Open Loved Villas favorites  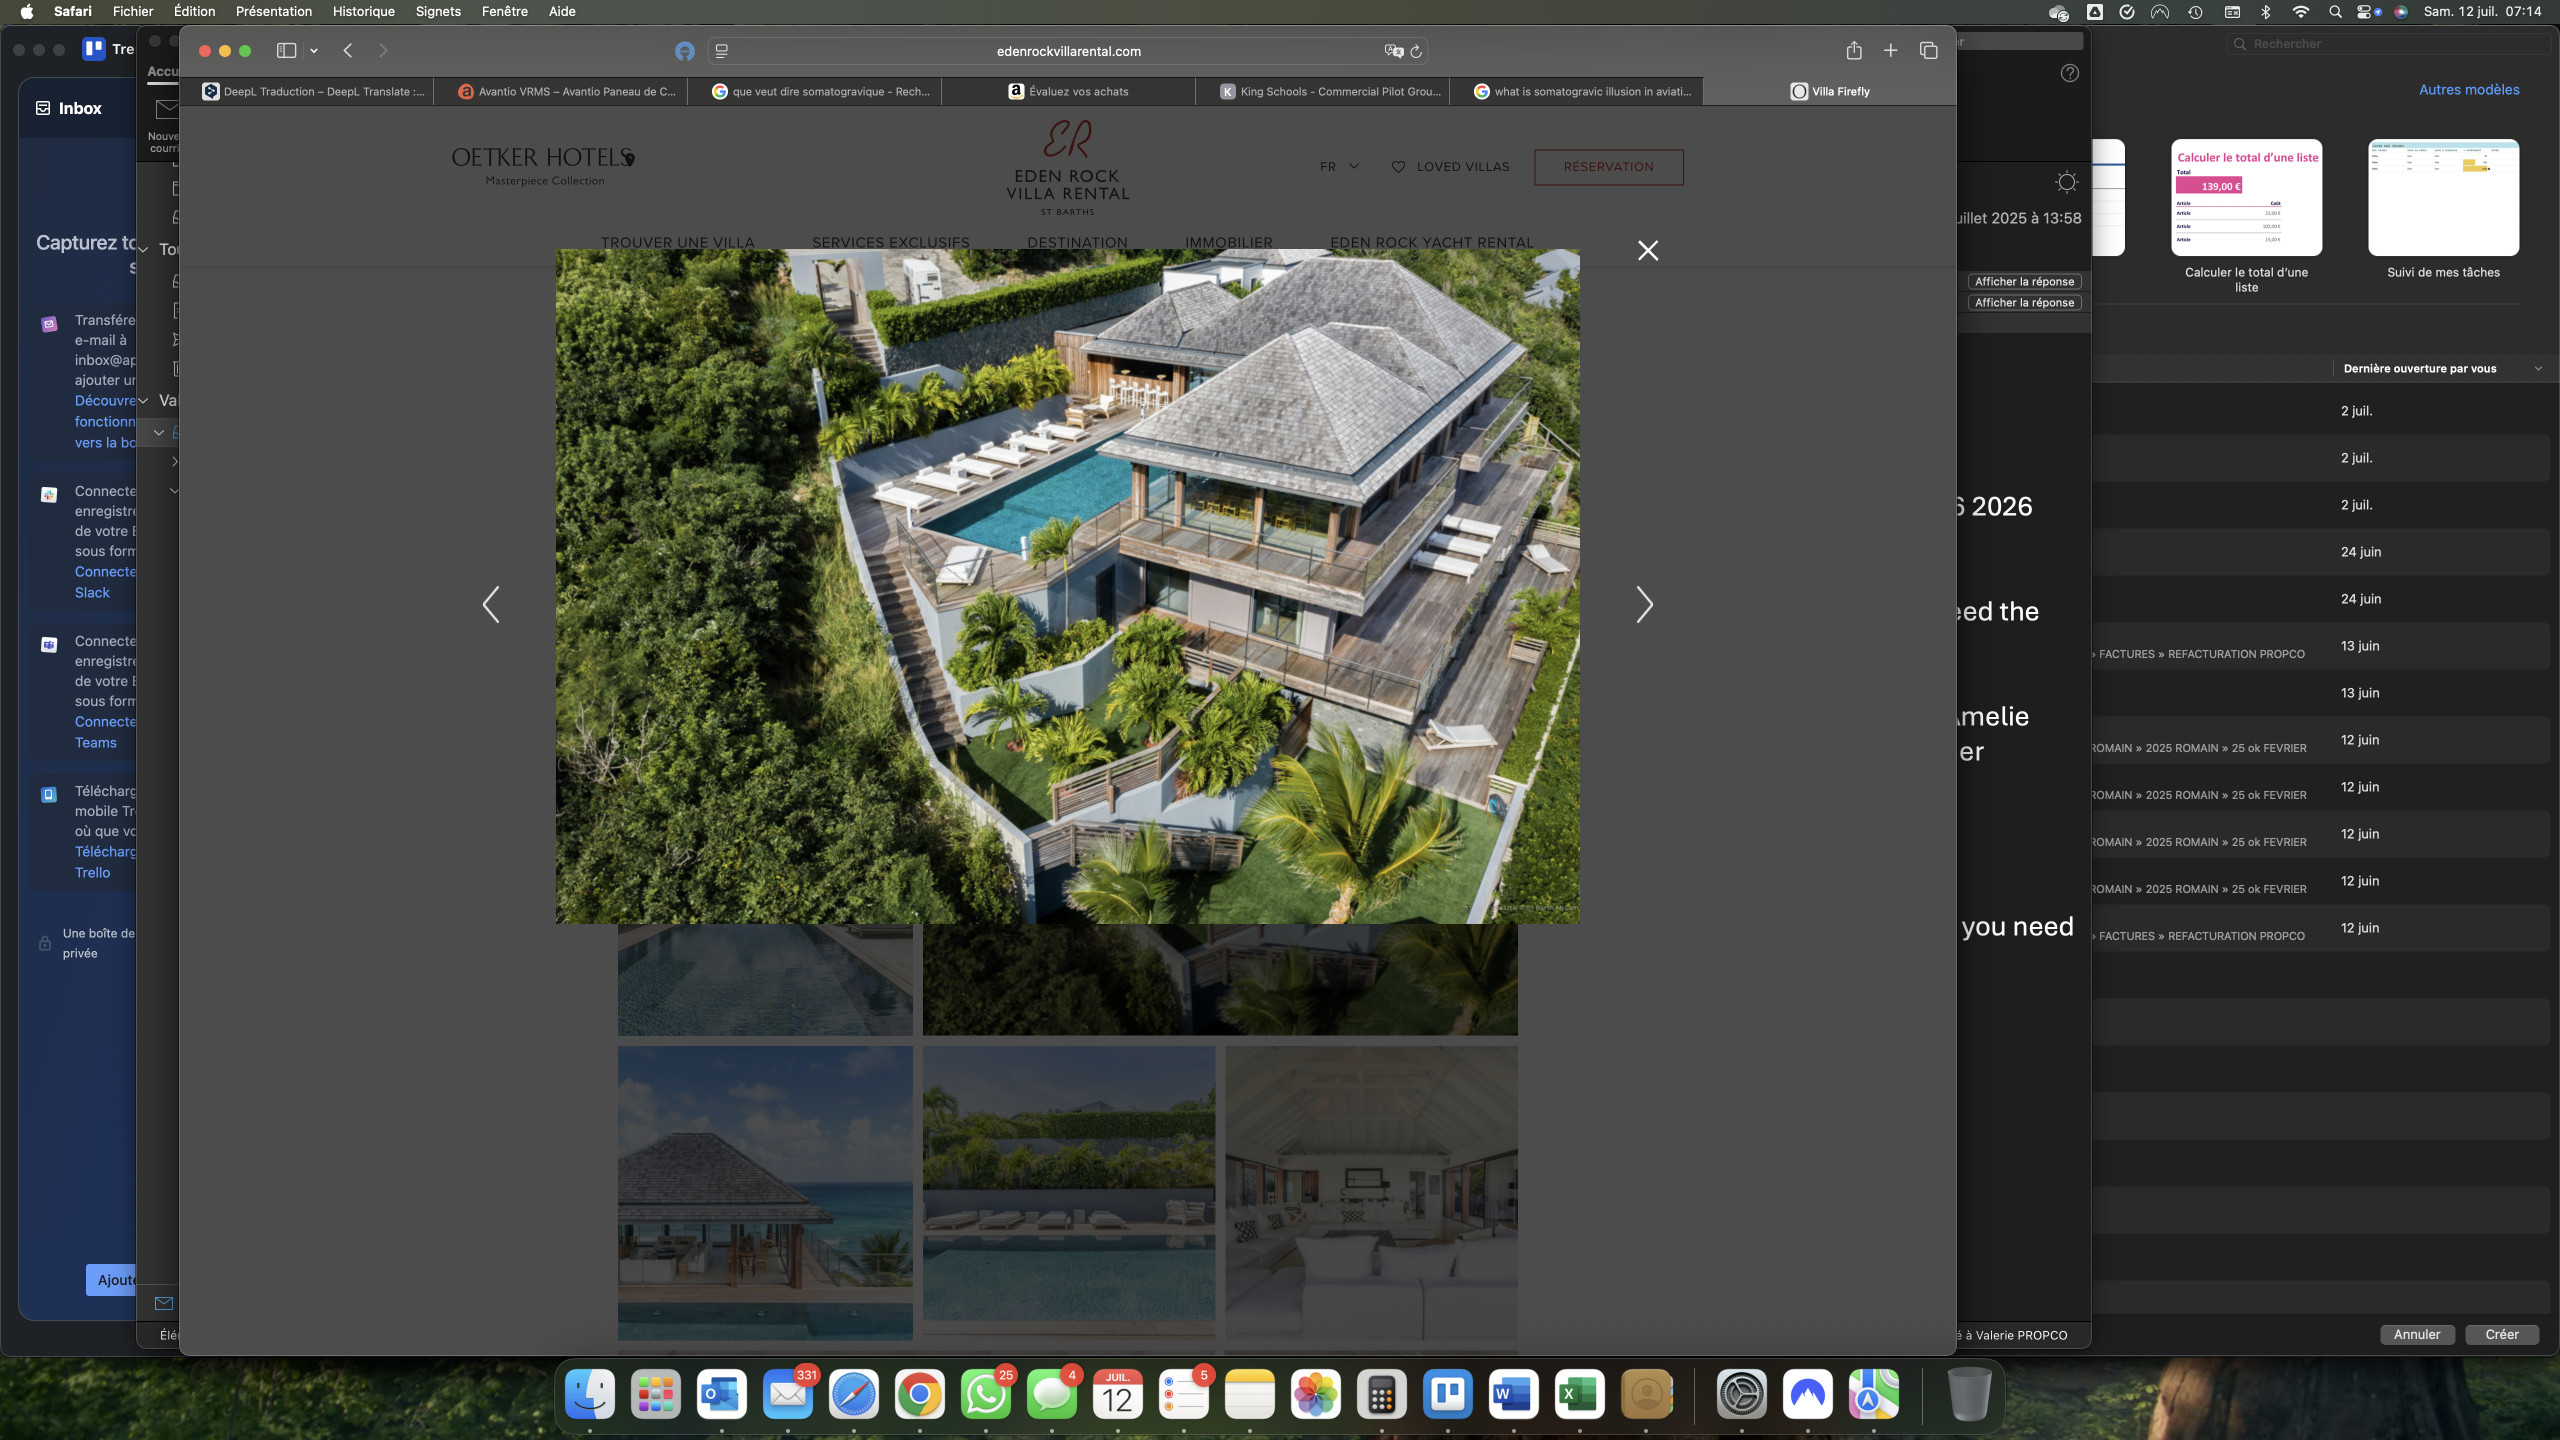coord(1450,167)
